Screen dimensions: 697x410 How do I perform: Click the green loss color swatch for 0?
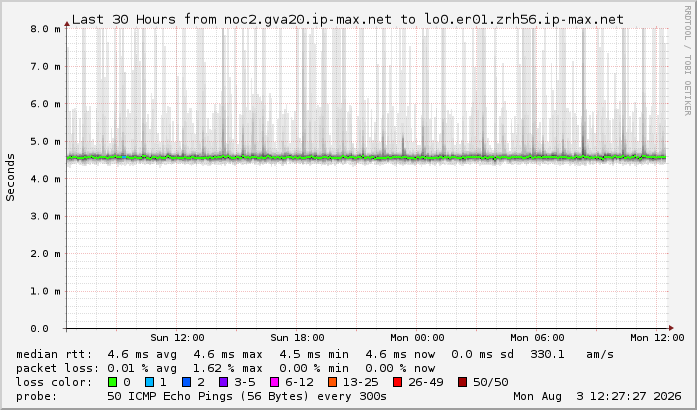click(112, 382)
